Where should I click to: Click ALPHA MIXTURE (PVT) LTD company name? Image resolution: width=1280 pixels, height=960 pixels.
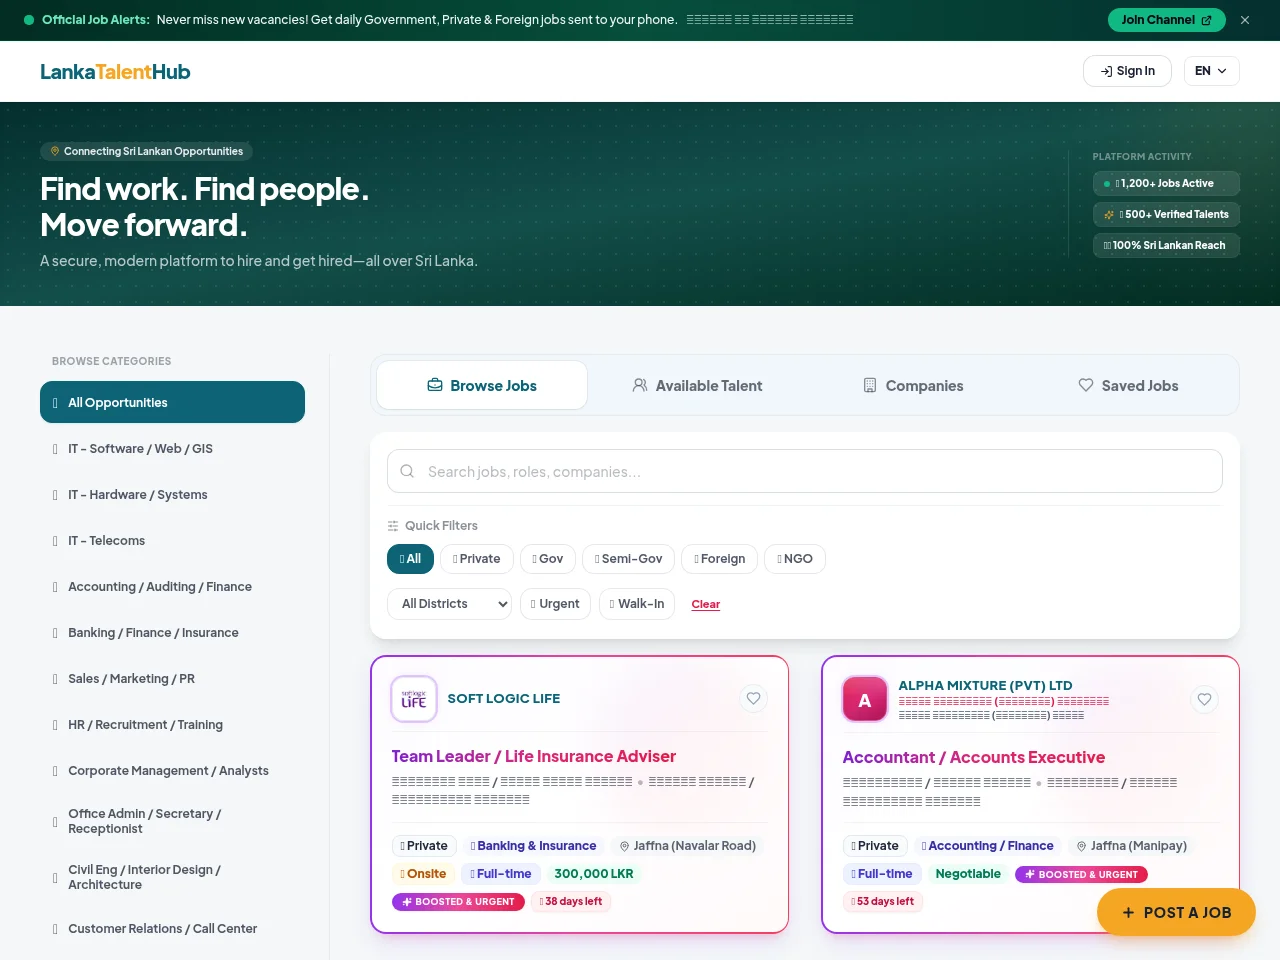985,685
